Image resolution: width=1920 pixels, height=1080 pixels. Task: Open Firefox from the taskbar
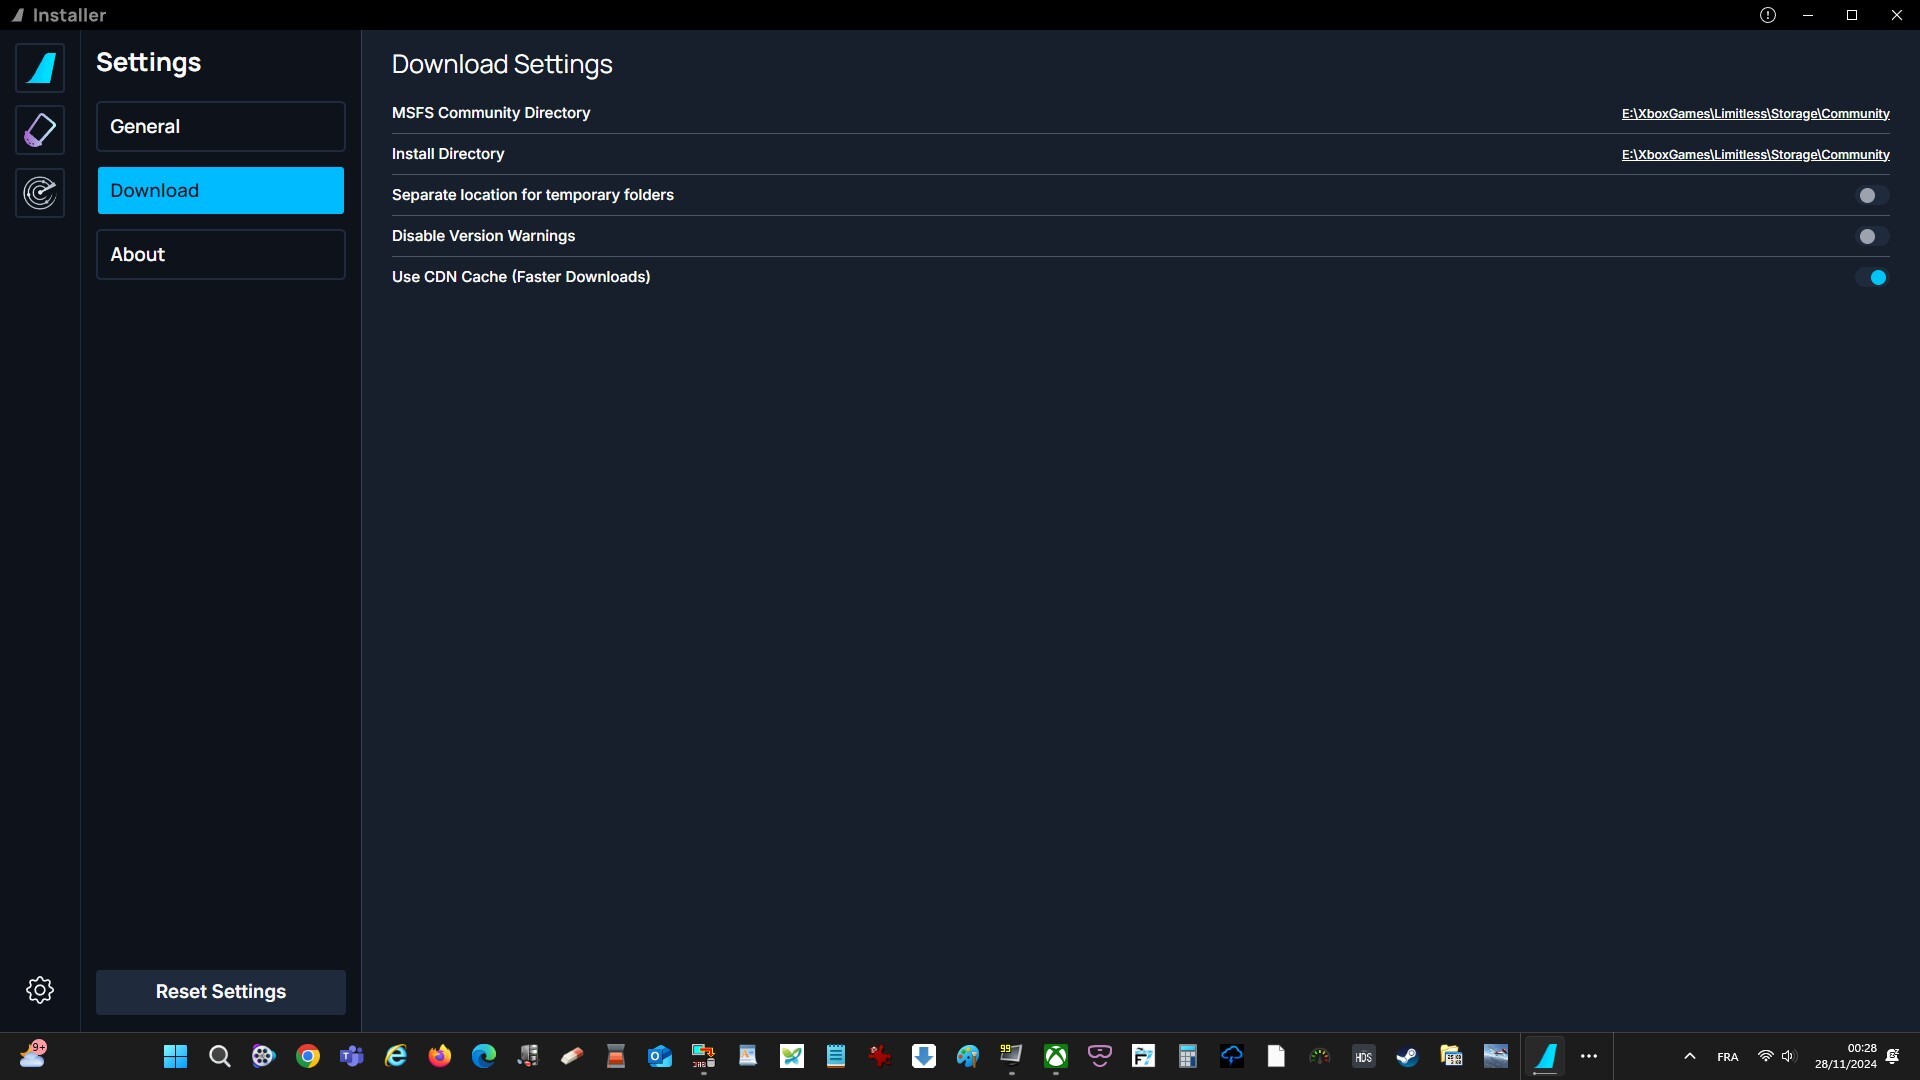pos(440,1056)
